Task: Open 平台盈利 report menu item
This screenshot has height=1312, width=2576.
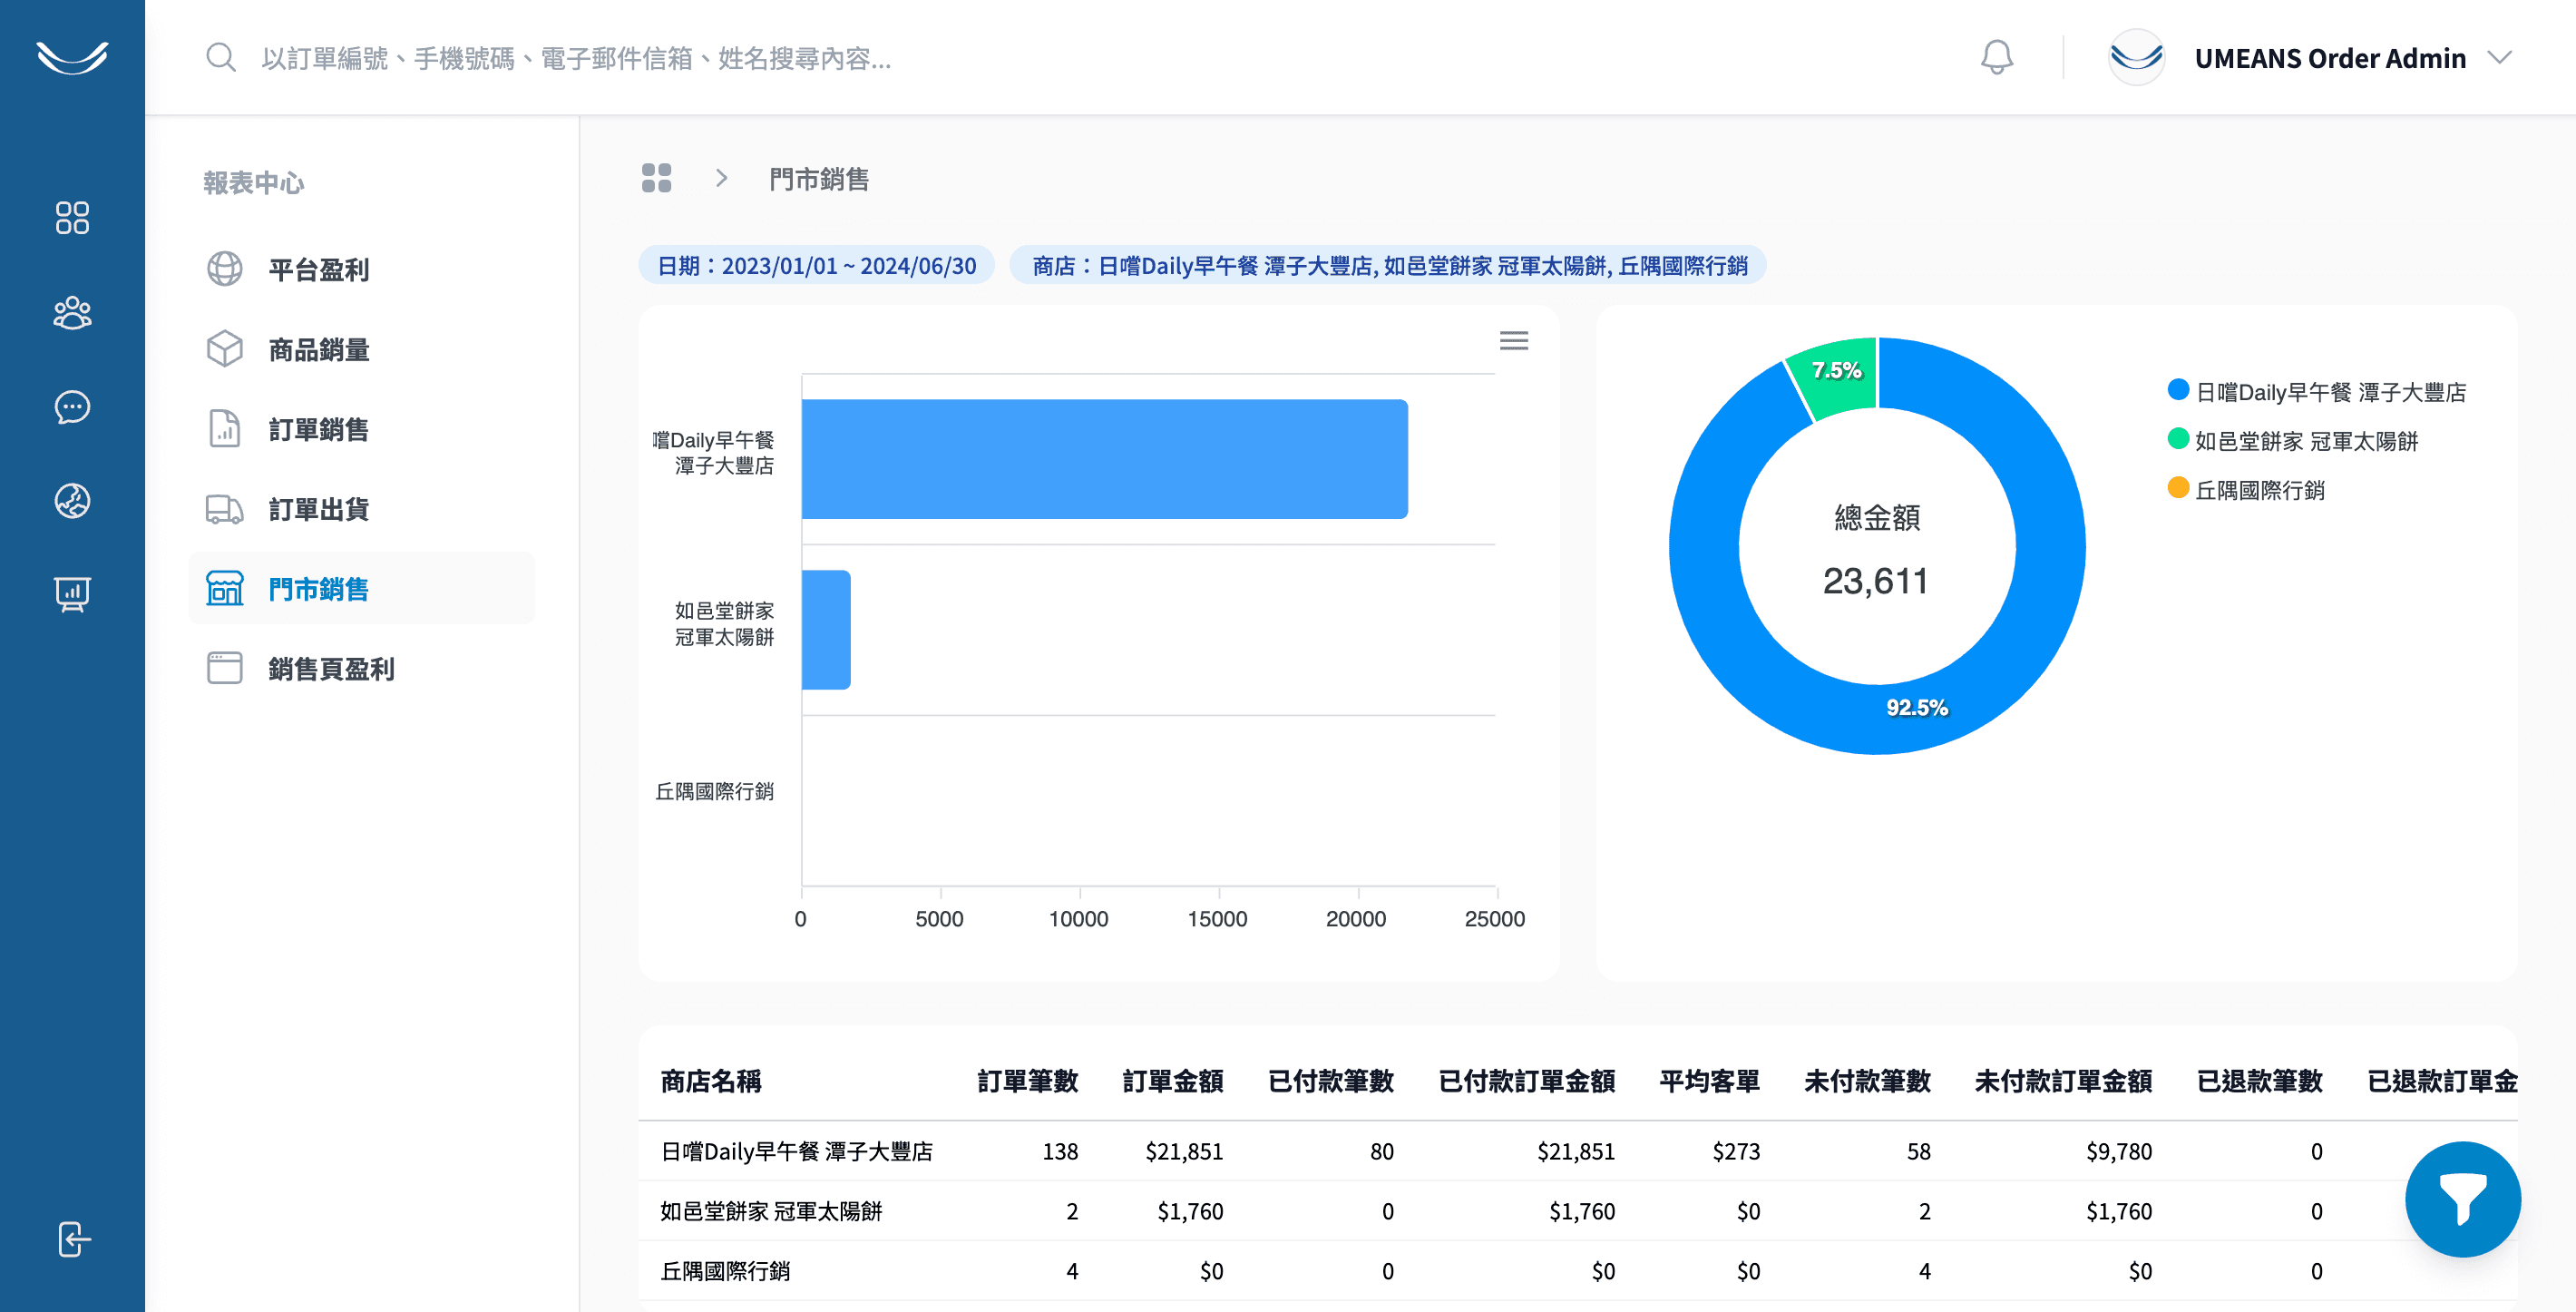Action: pyautogui.click(x=318, y=269)
